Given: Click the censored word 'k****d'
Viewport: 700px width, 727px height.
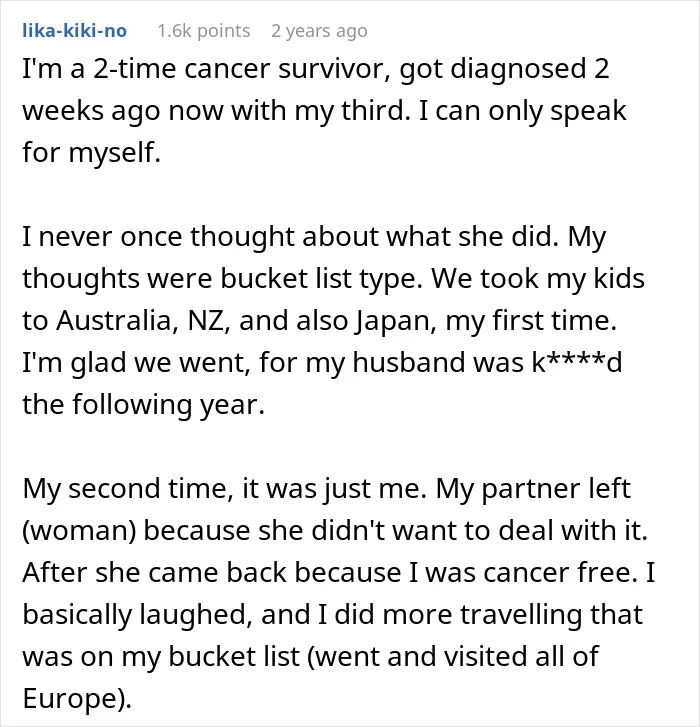Looking at the screenshot, I should pyautogui.click(x=577, y=362).
